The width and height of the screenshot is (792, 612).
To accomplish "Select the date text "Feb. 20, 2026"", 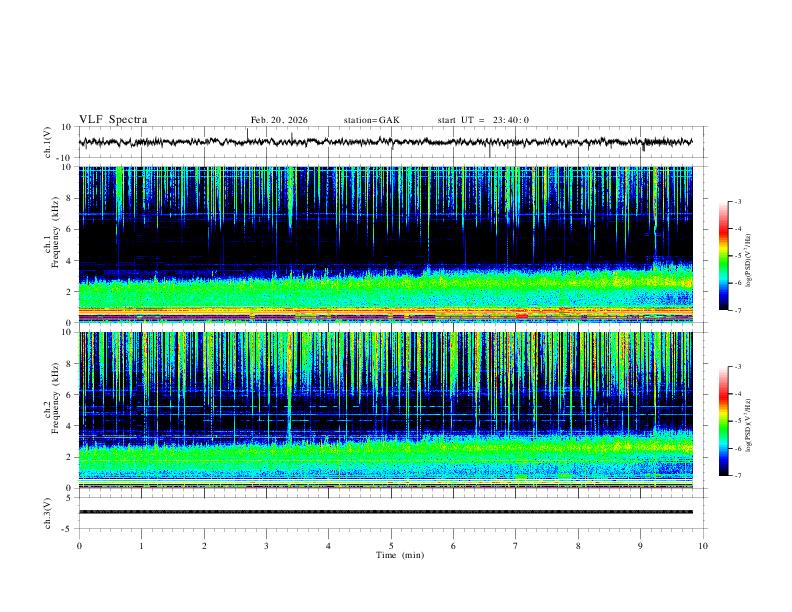I will click(x=279, y=120).
